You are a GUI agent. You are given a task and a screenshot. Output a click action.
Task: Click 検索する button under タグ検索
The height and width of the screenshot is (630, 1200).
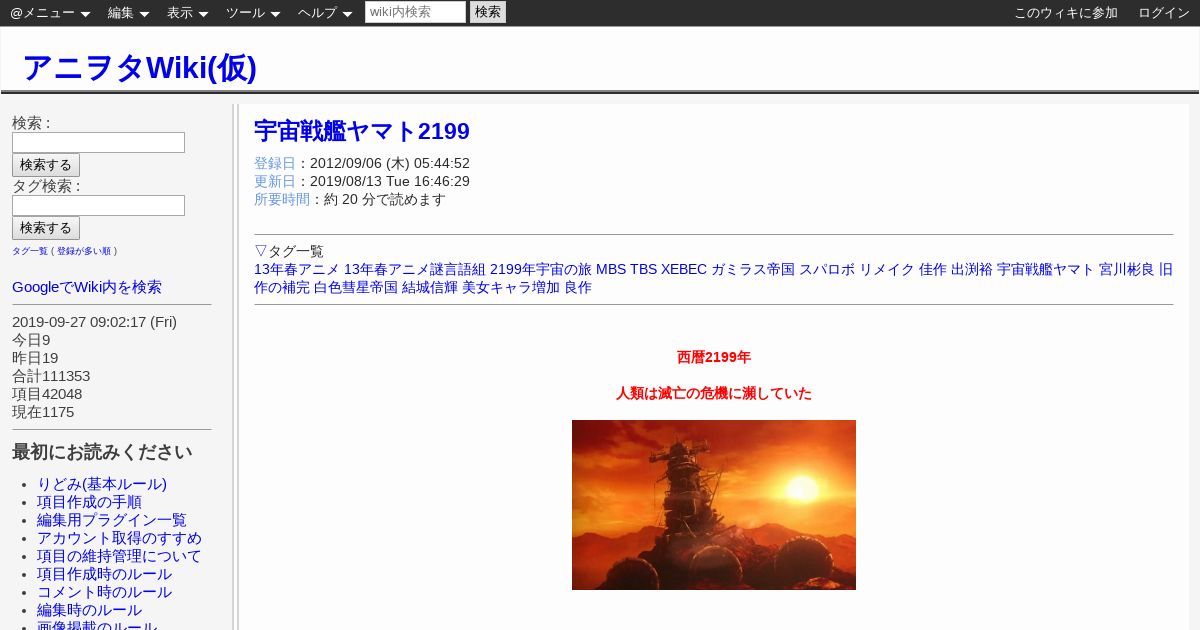pyautogui.click(x=46, y=228)
